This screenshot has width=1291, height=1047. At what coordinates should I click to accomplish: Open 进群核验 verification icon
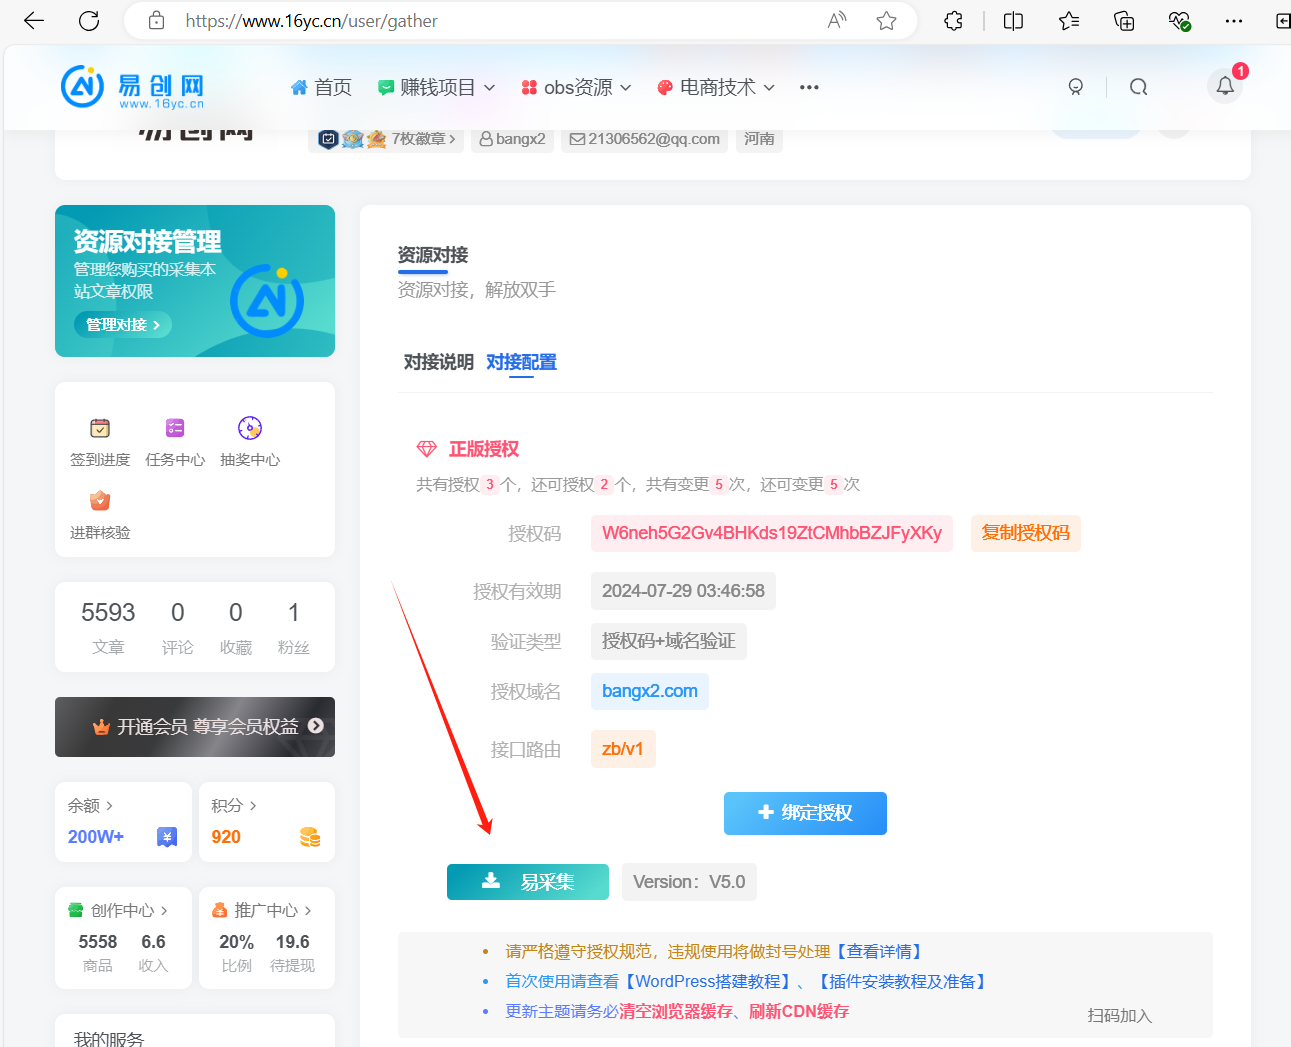click(x=100, y=501)
